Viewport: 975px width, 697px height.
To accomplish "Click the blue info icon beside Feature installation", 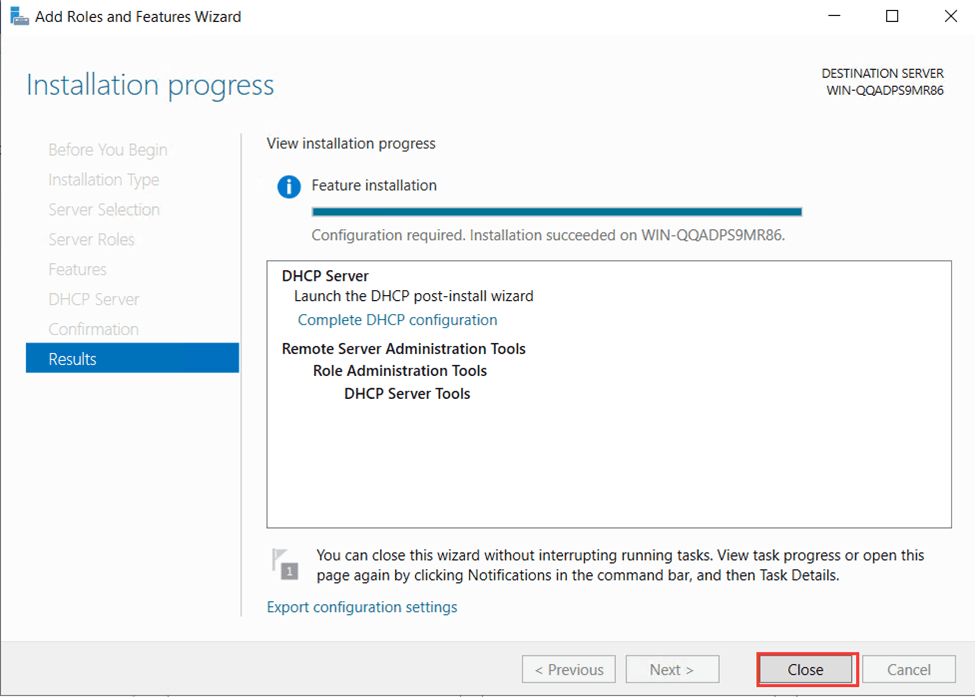I will 289,186.
